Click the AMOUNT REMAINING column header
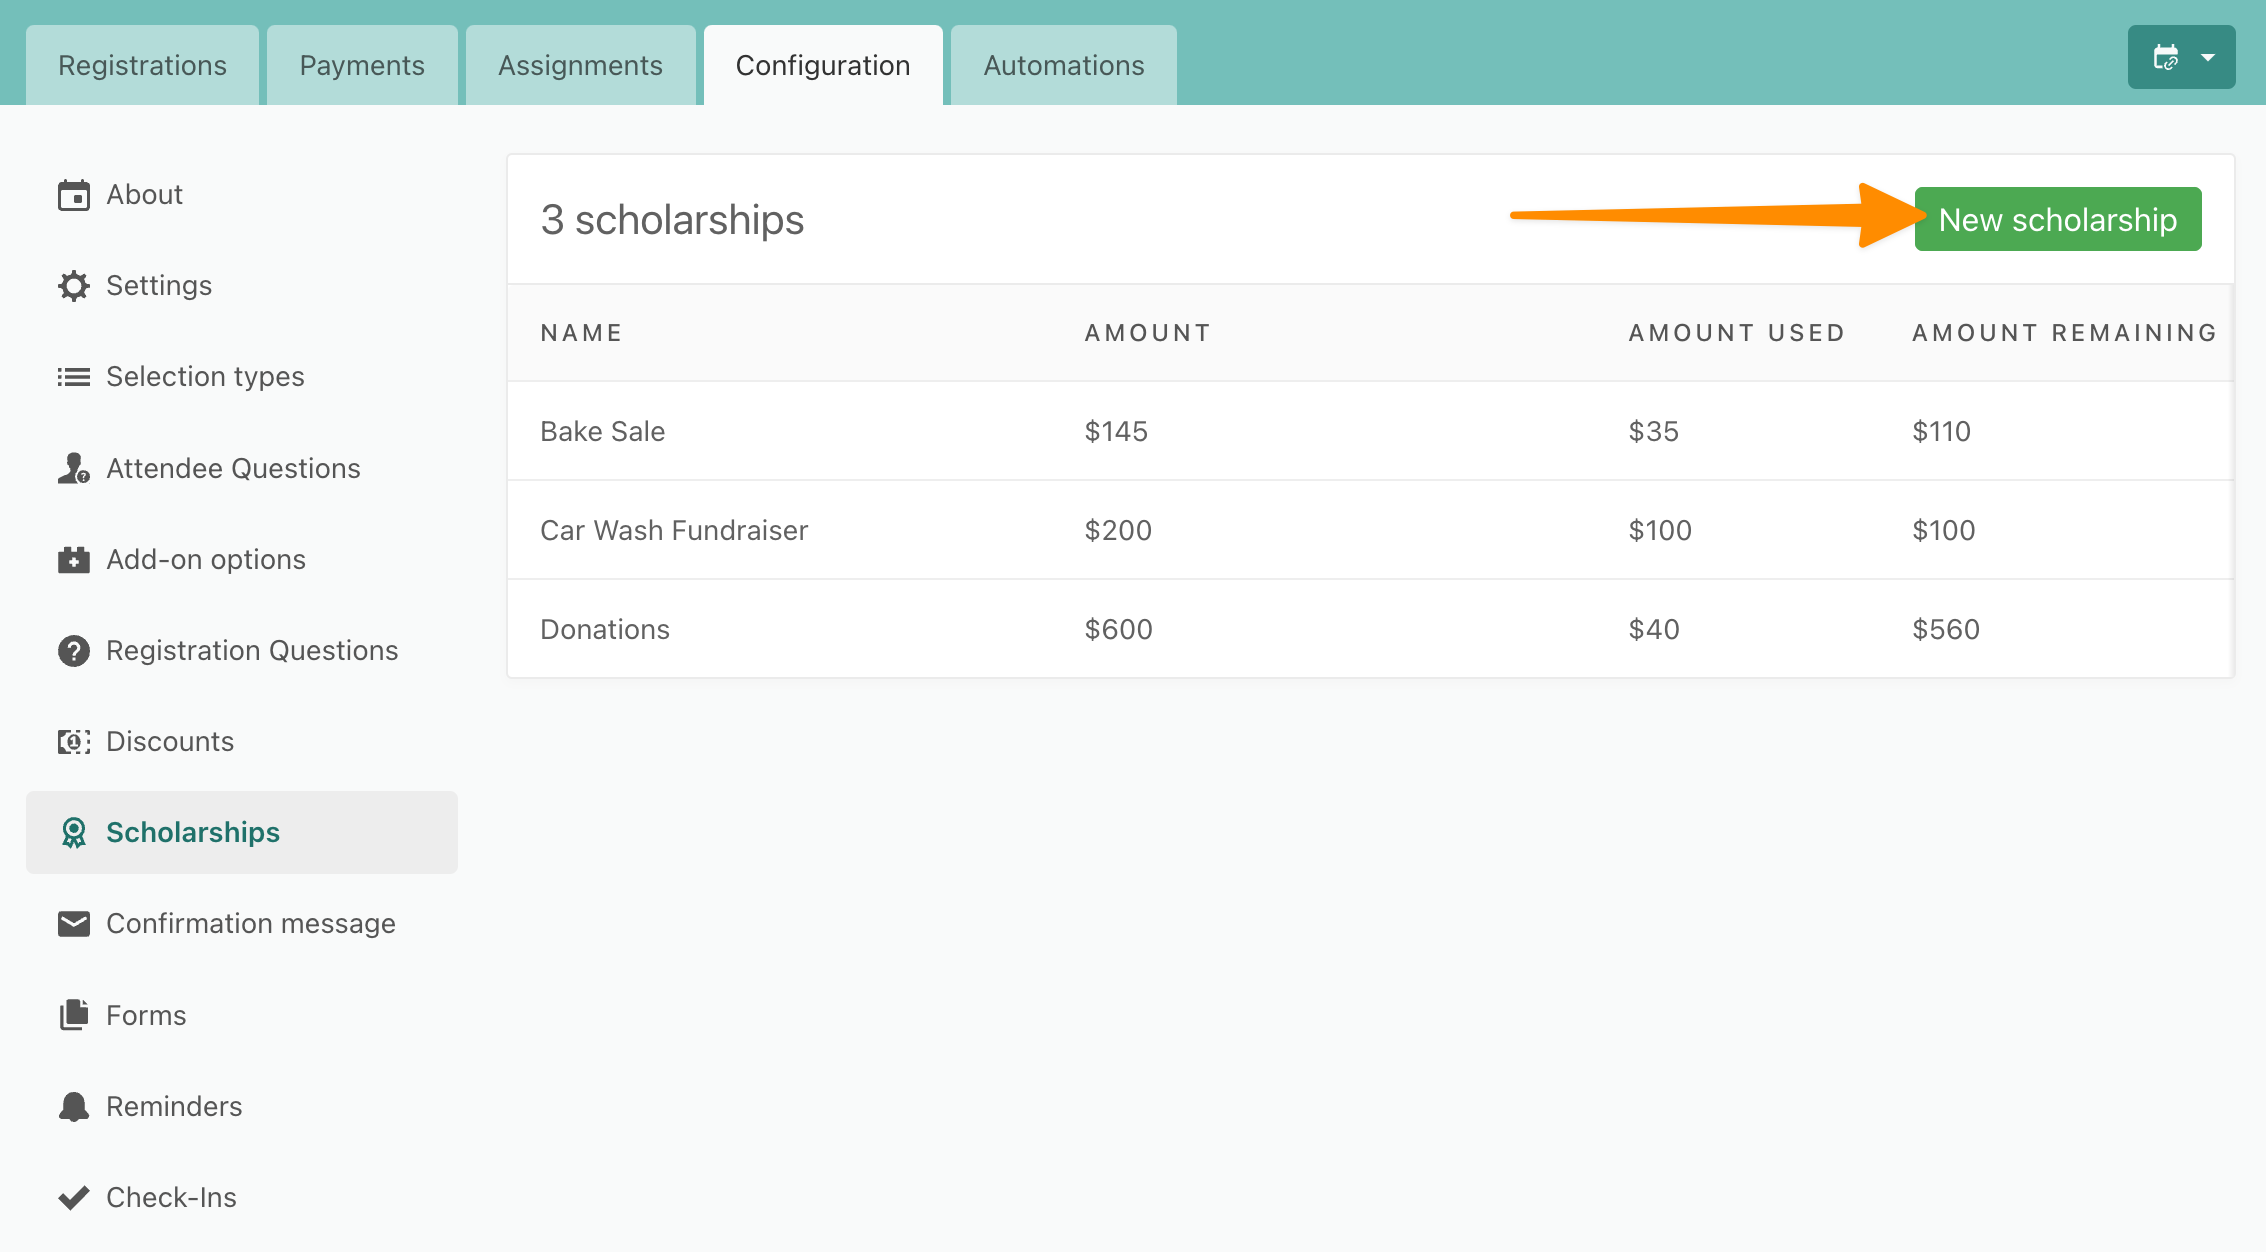 pyautogui.click(x=2065, y=333)
